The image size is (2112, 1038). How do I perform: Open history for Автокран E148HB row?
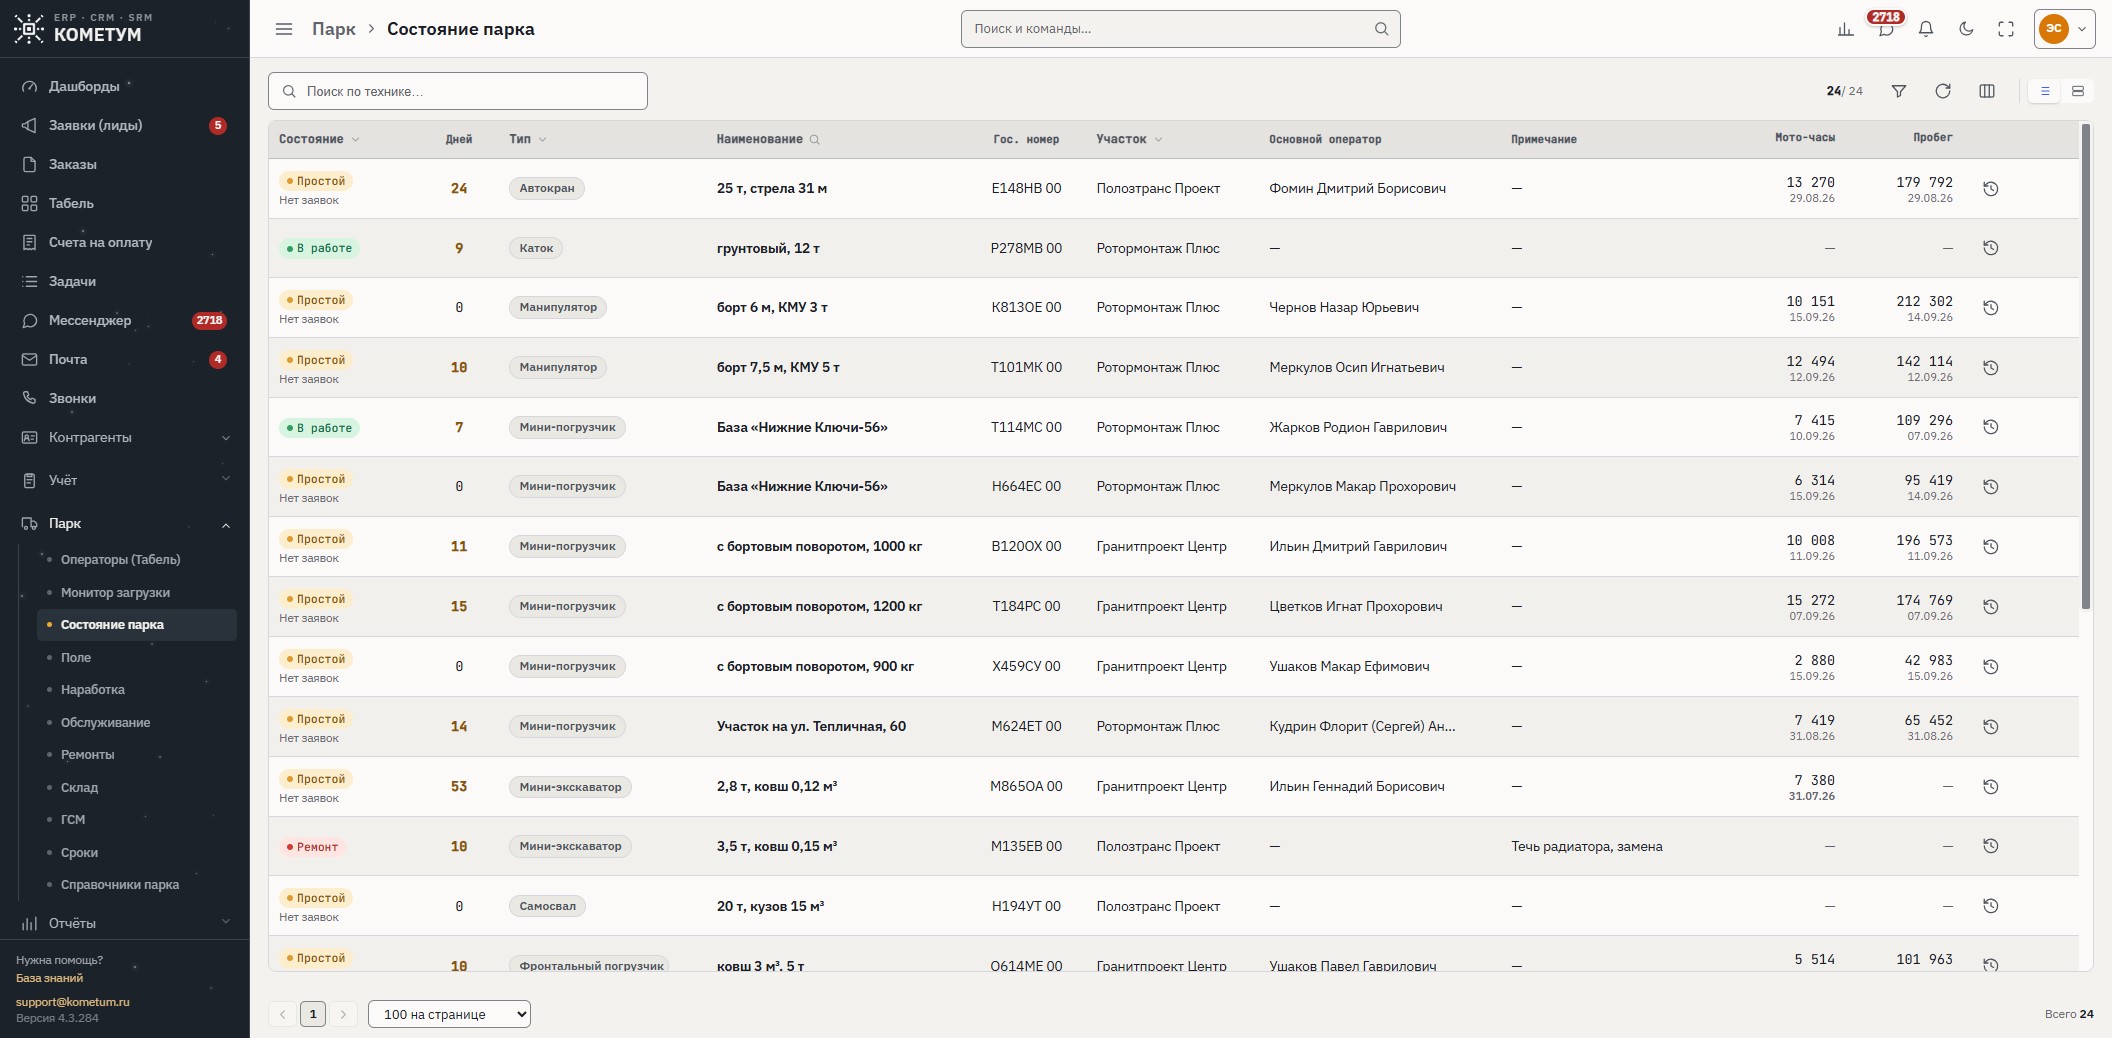(x=1991, y=188)
